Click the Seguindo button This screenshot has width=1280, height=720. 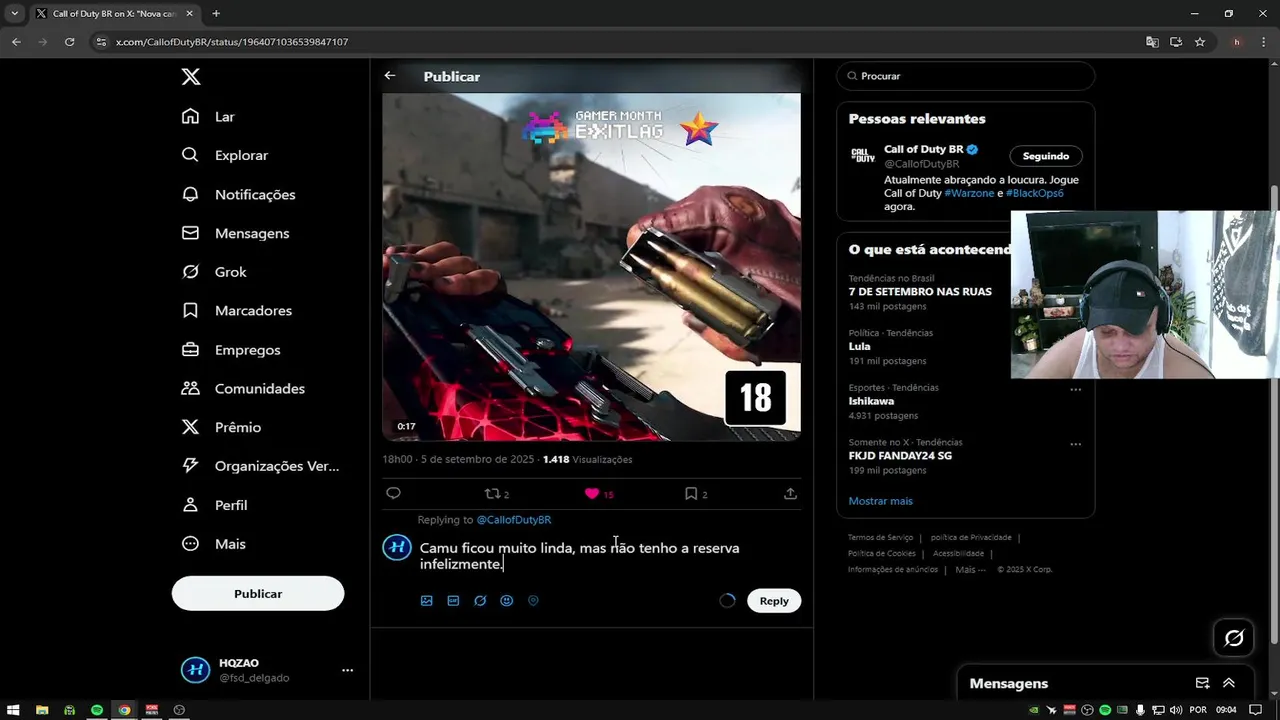pos(1046,156)
